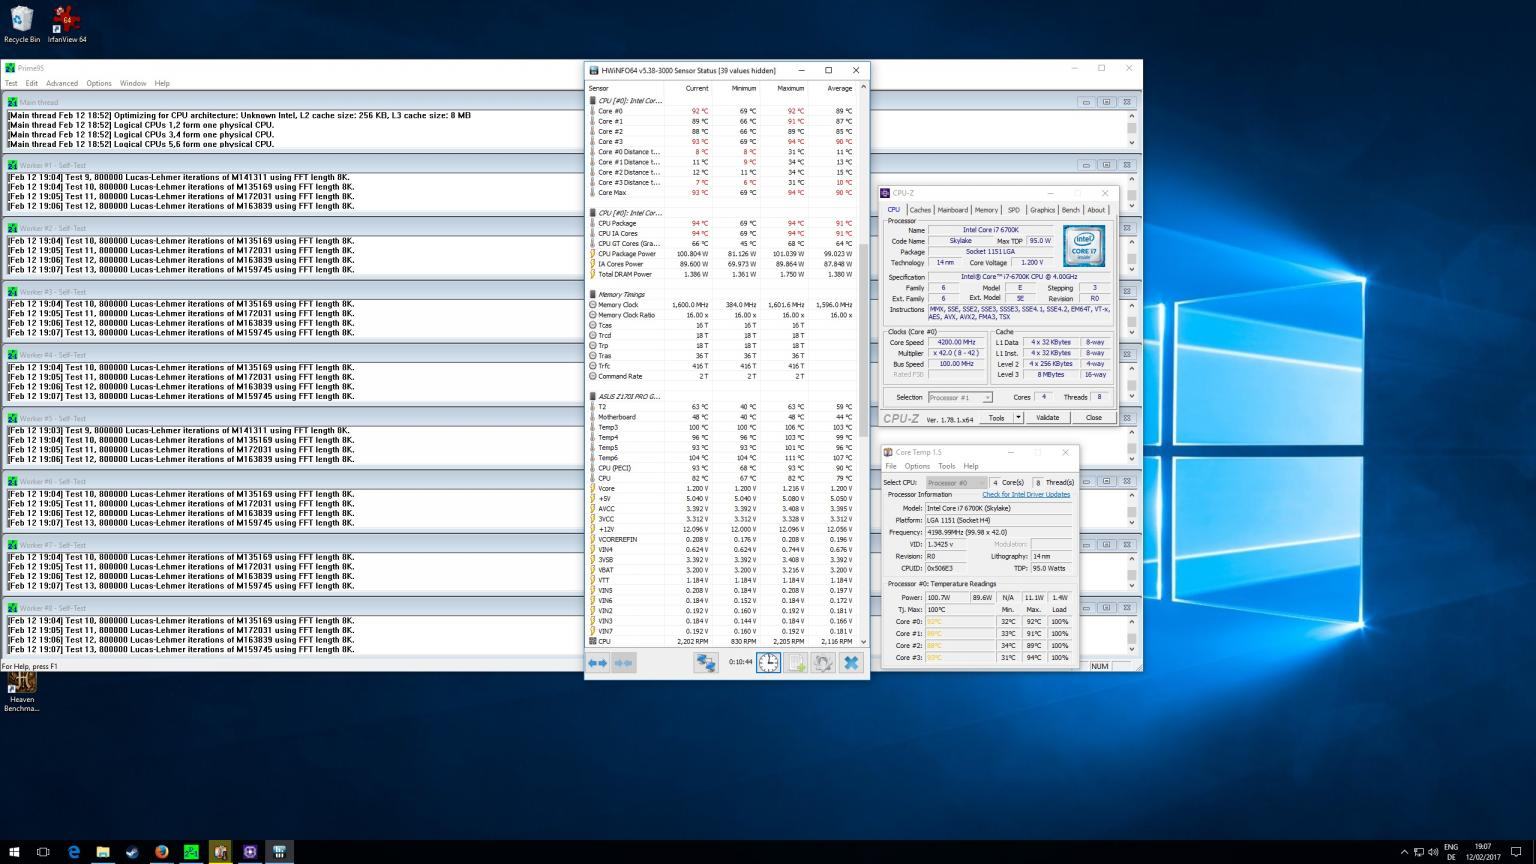Screen dimensions: 1536x864
Task: Switch to CPU-Z About tab
Action: coord(1096,210)
